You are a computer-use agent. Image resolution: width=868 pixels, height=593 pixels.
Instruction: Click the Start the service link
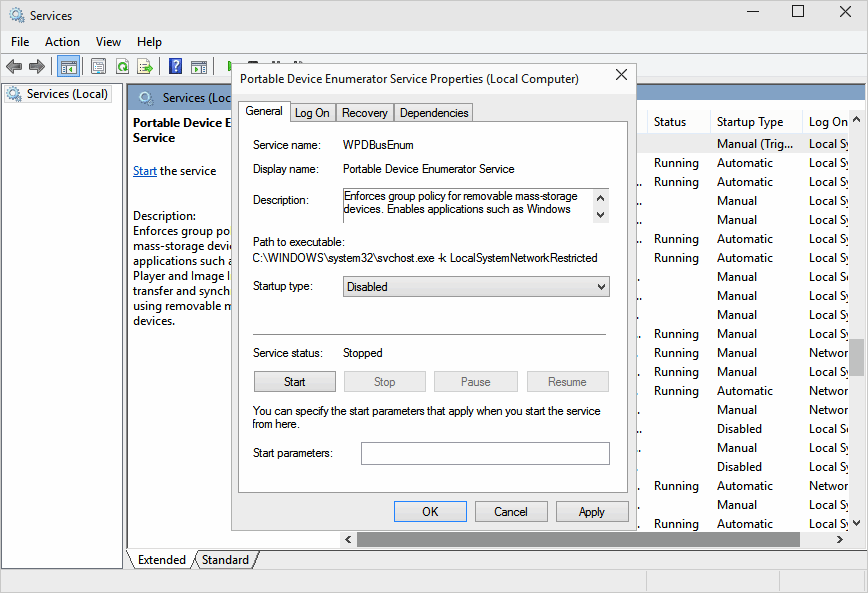point(145,171)
